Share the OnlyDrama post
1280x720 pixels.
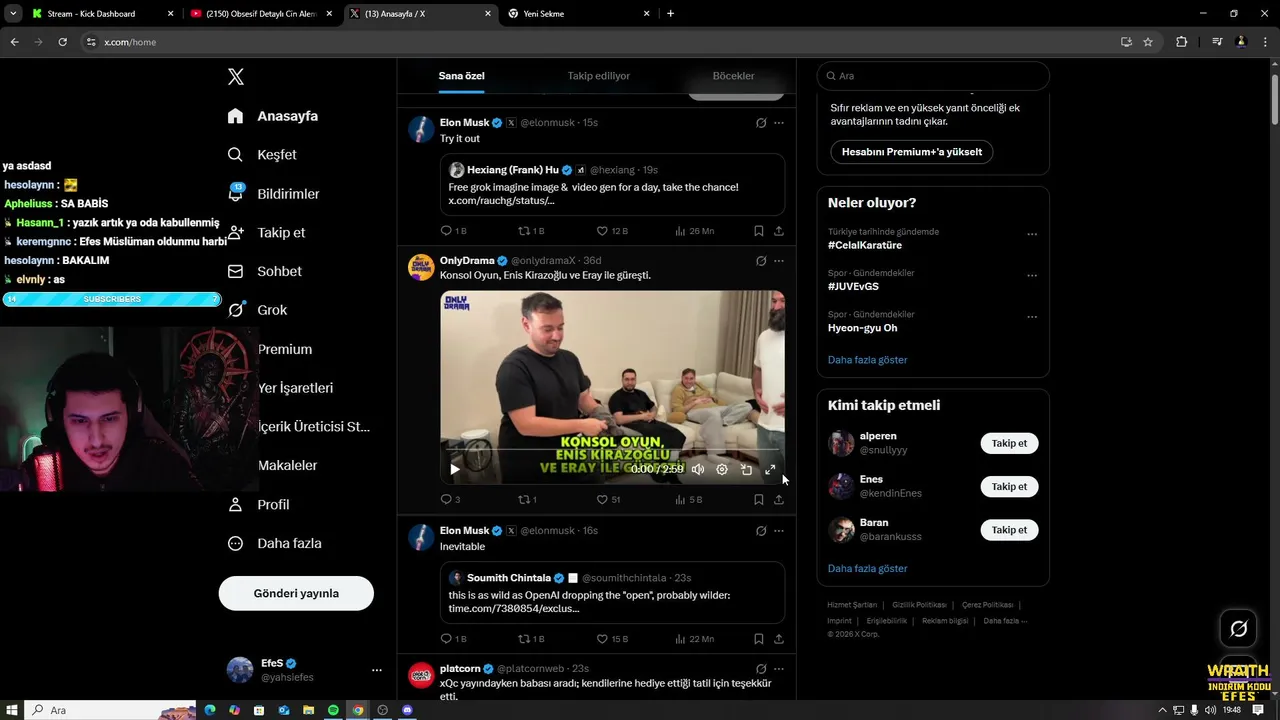[x=779, y=499]
